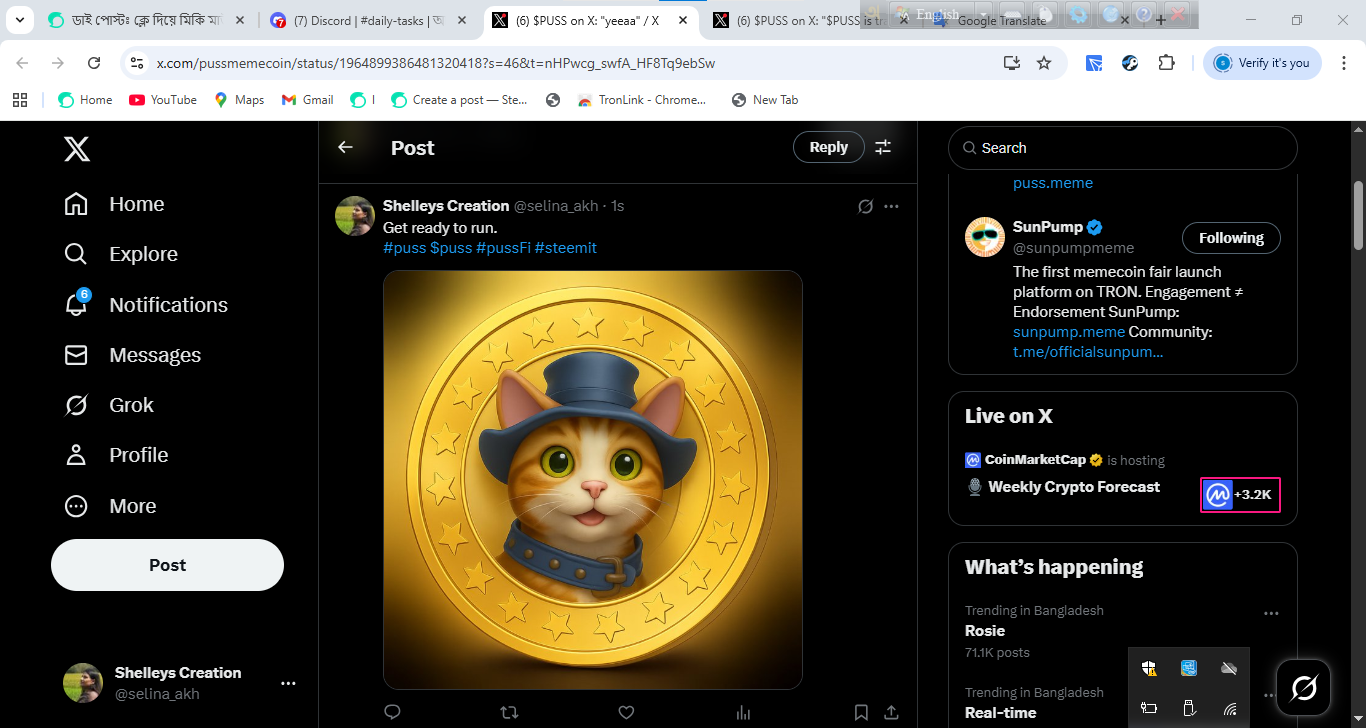Open SunPump profile avatar
The height and width of the screenshot is (728, 1366).
tap(985, 237)
